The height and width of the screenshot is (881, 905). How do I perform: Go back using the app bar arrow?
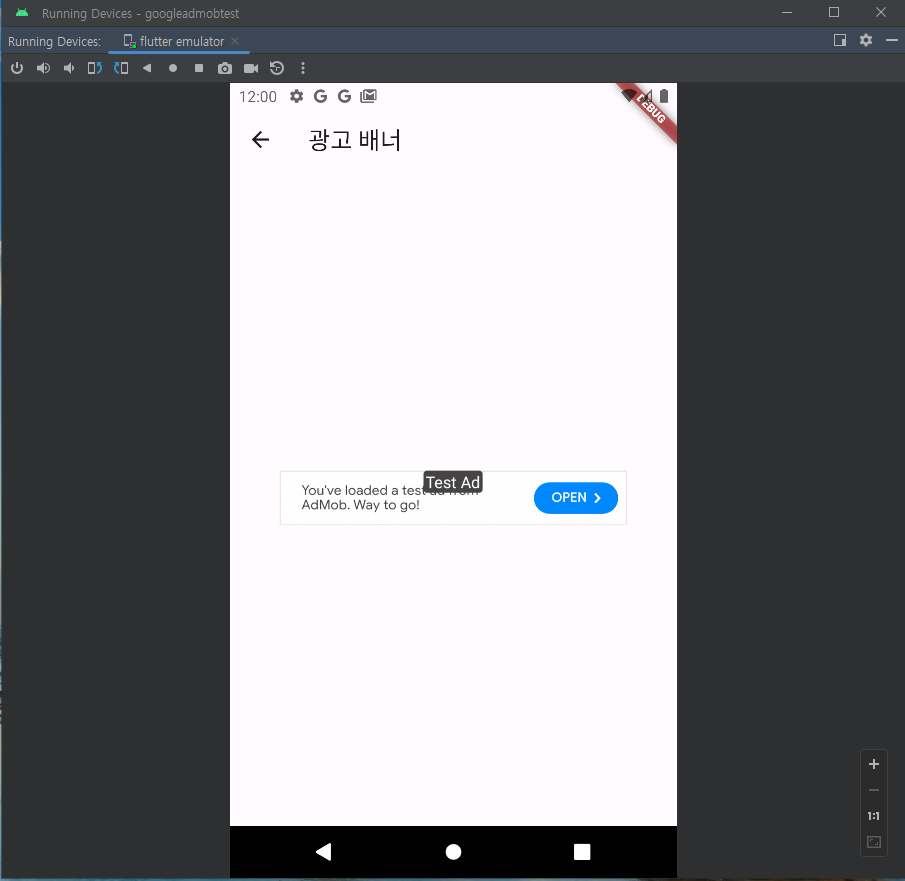[x=260, y=140]
